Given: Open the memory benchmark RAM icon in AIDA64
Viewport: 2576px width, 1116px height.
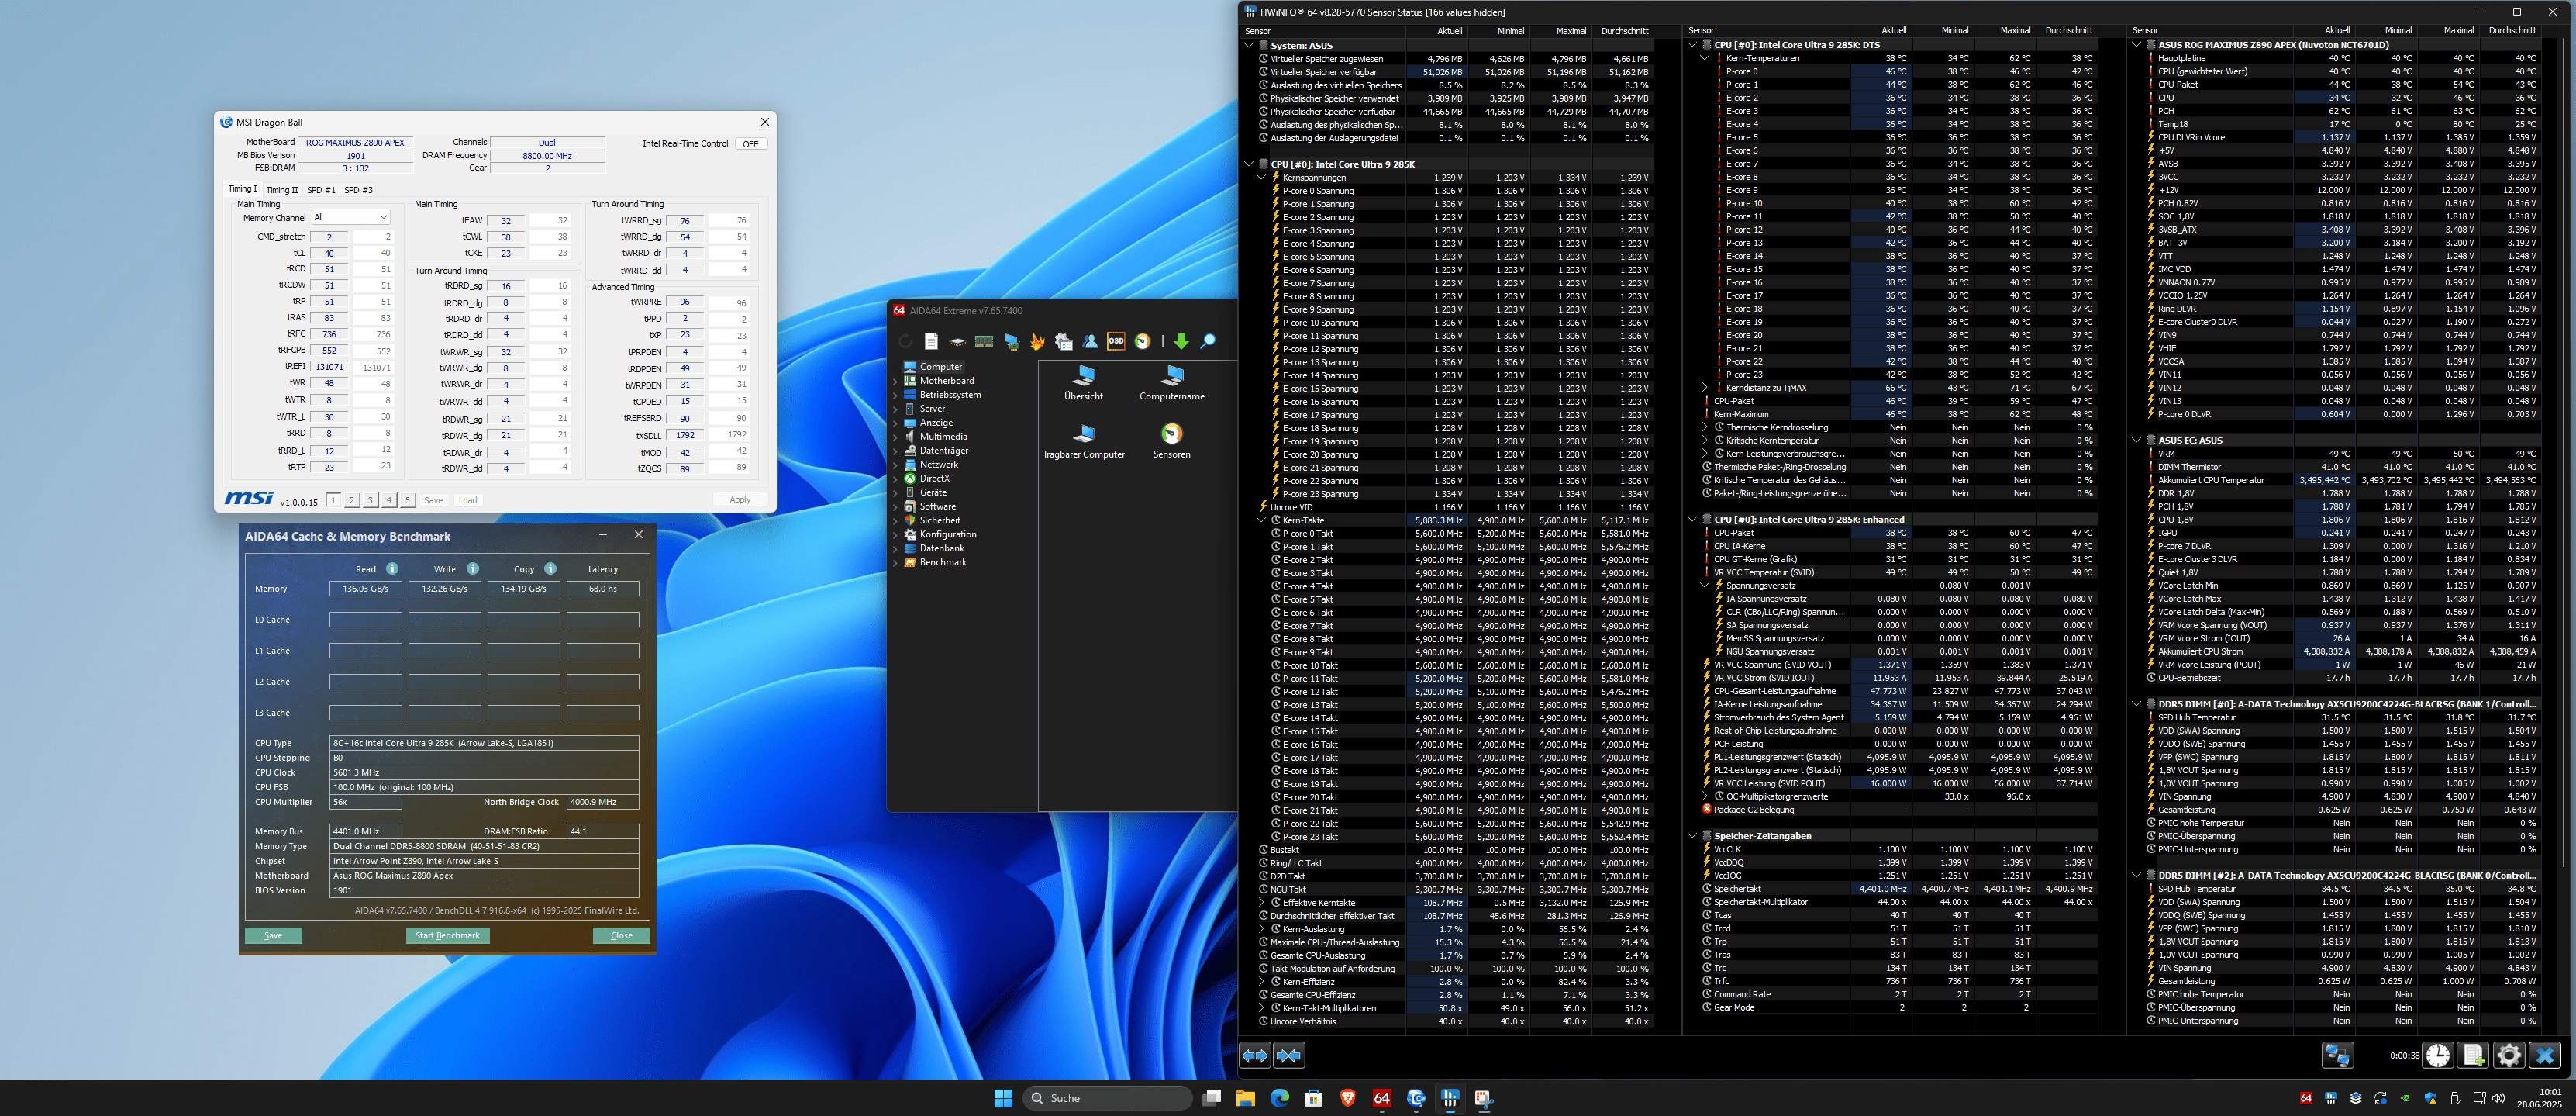Looking at the screenshot, I should pos(984,341).
